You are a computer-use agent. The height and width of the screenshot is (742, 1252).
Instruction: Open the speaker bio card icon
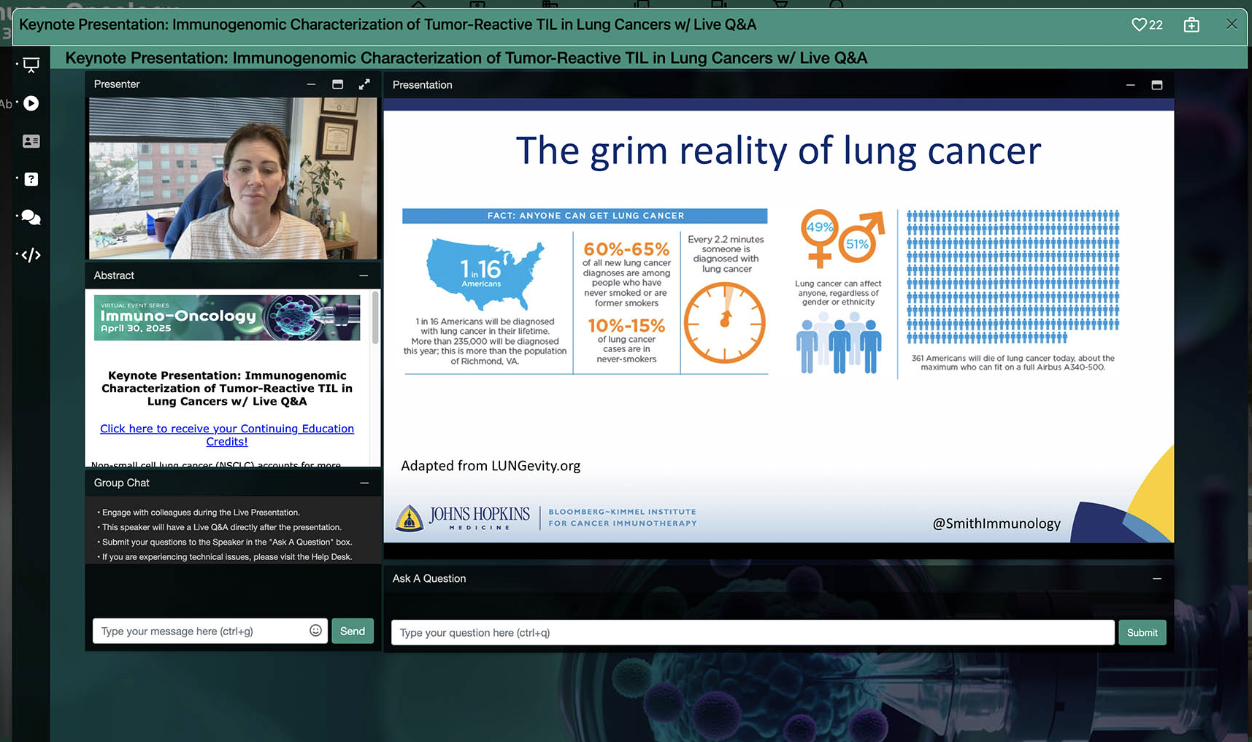[x=31, y=141]
